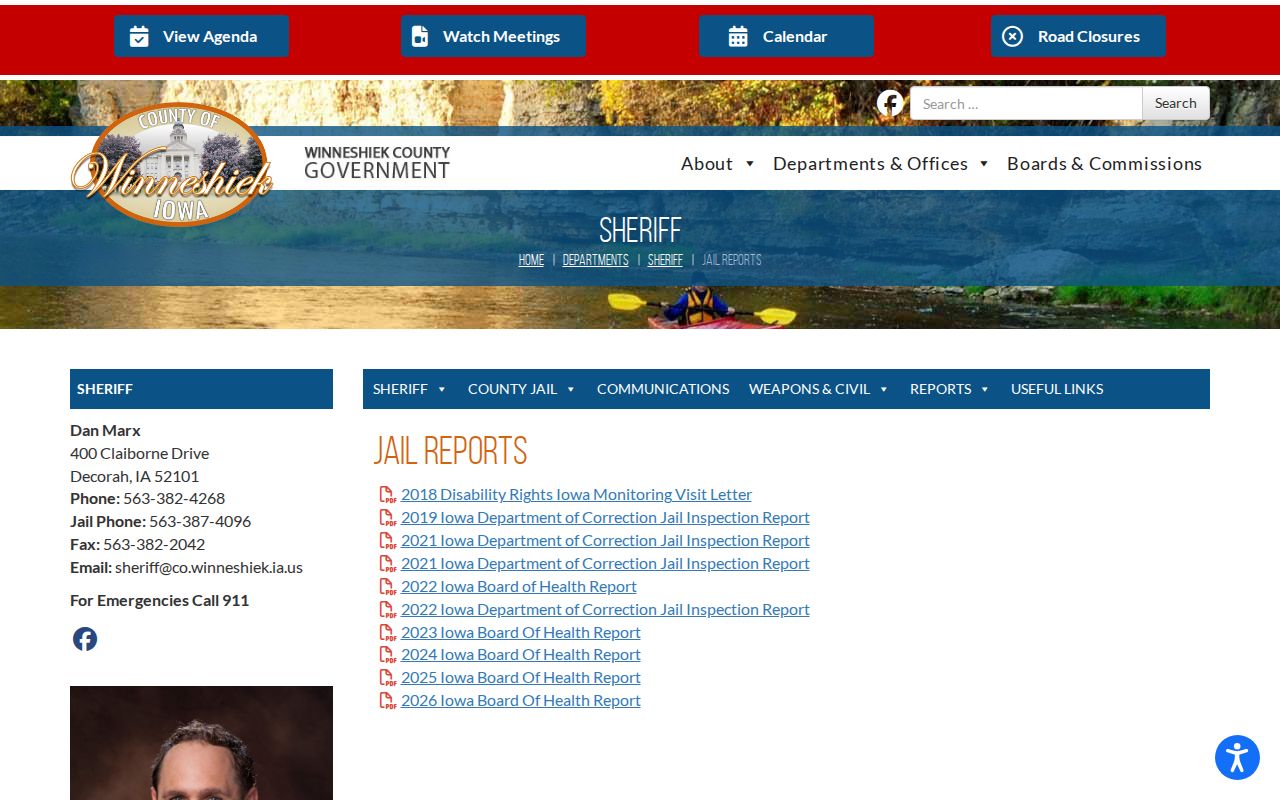Focus the site Search input field
This screenshot has width=1280, height=800.
coord(1026,103)
